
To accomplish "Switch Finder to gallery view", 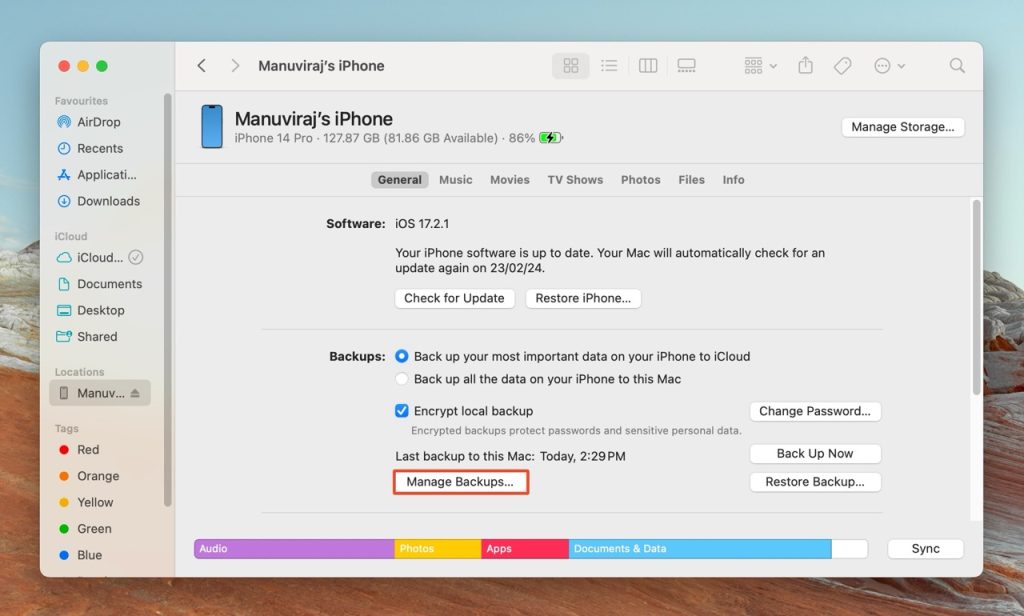I will coord(686,66).
